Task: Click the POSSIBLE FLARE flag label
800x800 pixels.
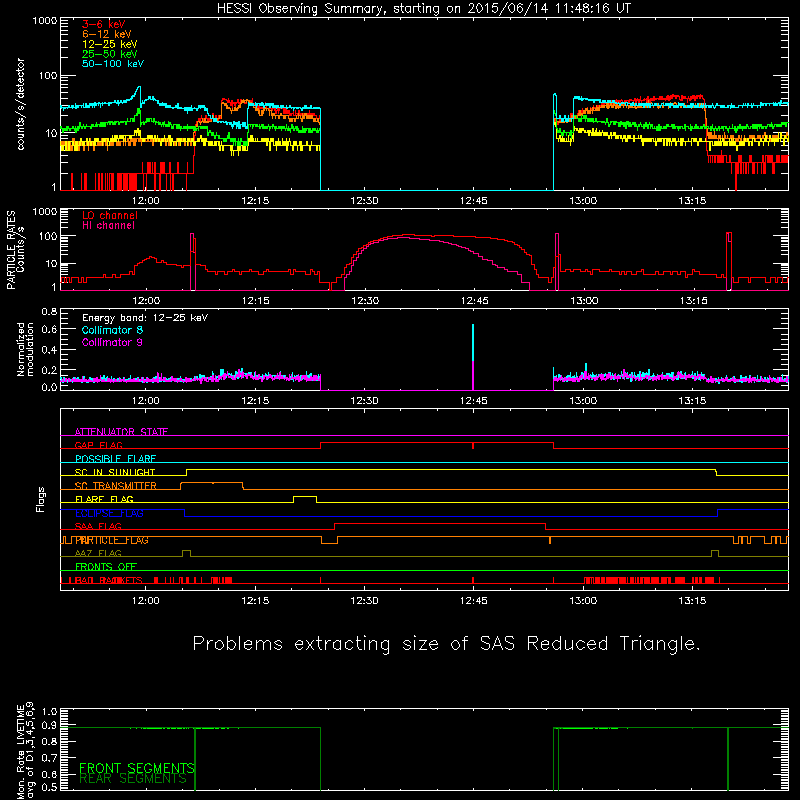Action: [115, 459]
